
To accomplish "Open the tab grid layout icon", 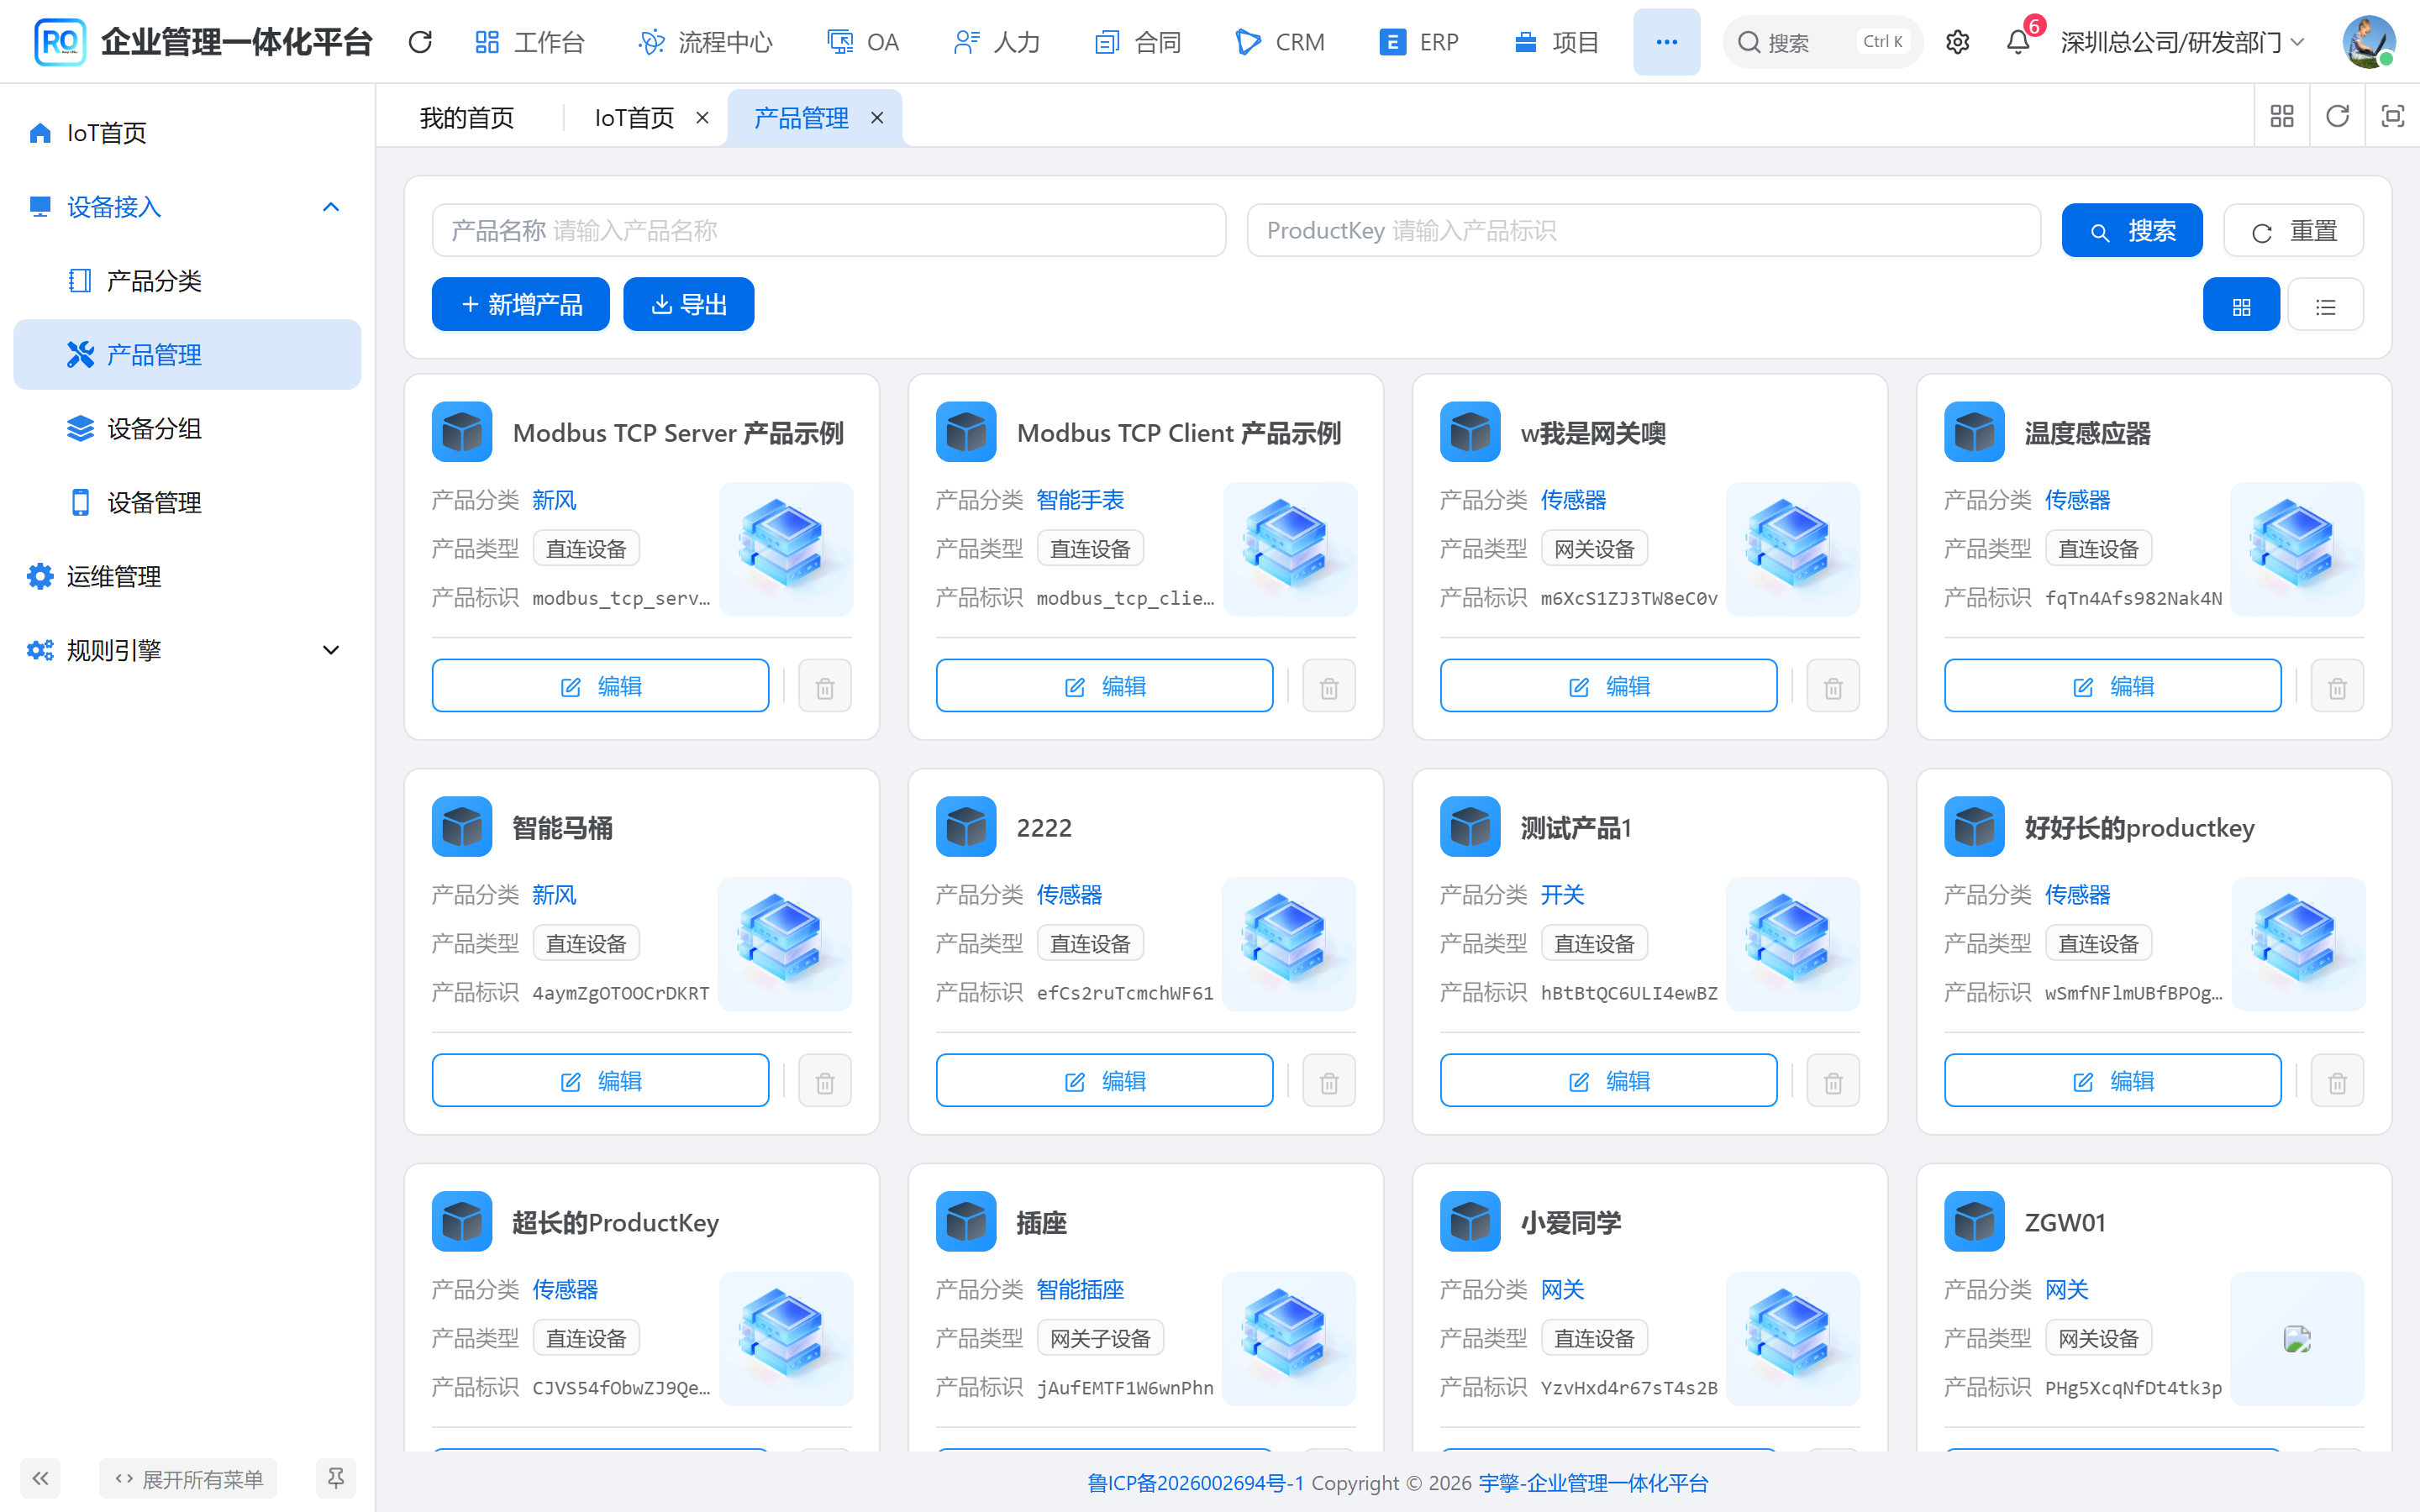I will tap(2282, 117).
